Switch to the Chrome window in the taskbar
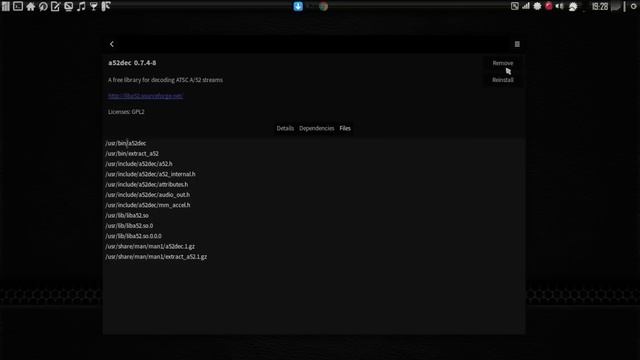 coord(323,6)
